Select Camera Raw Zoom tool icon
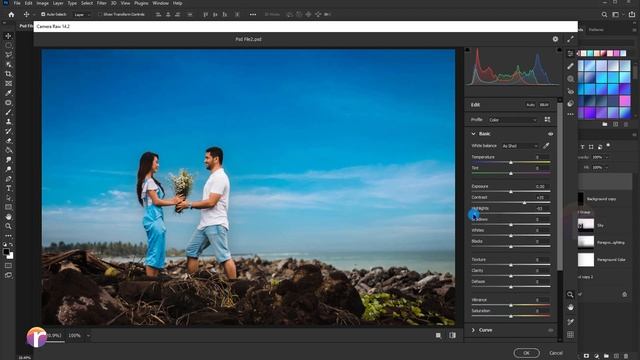640x360 pixels. (x=570, y=295)
